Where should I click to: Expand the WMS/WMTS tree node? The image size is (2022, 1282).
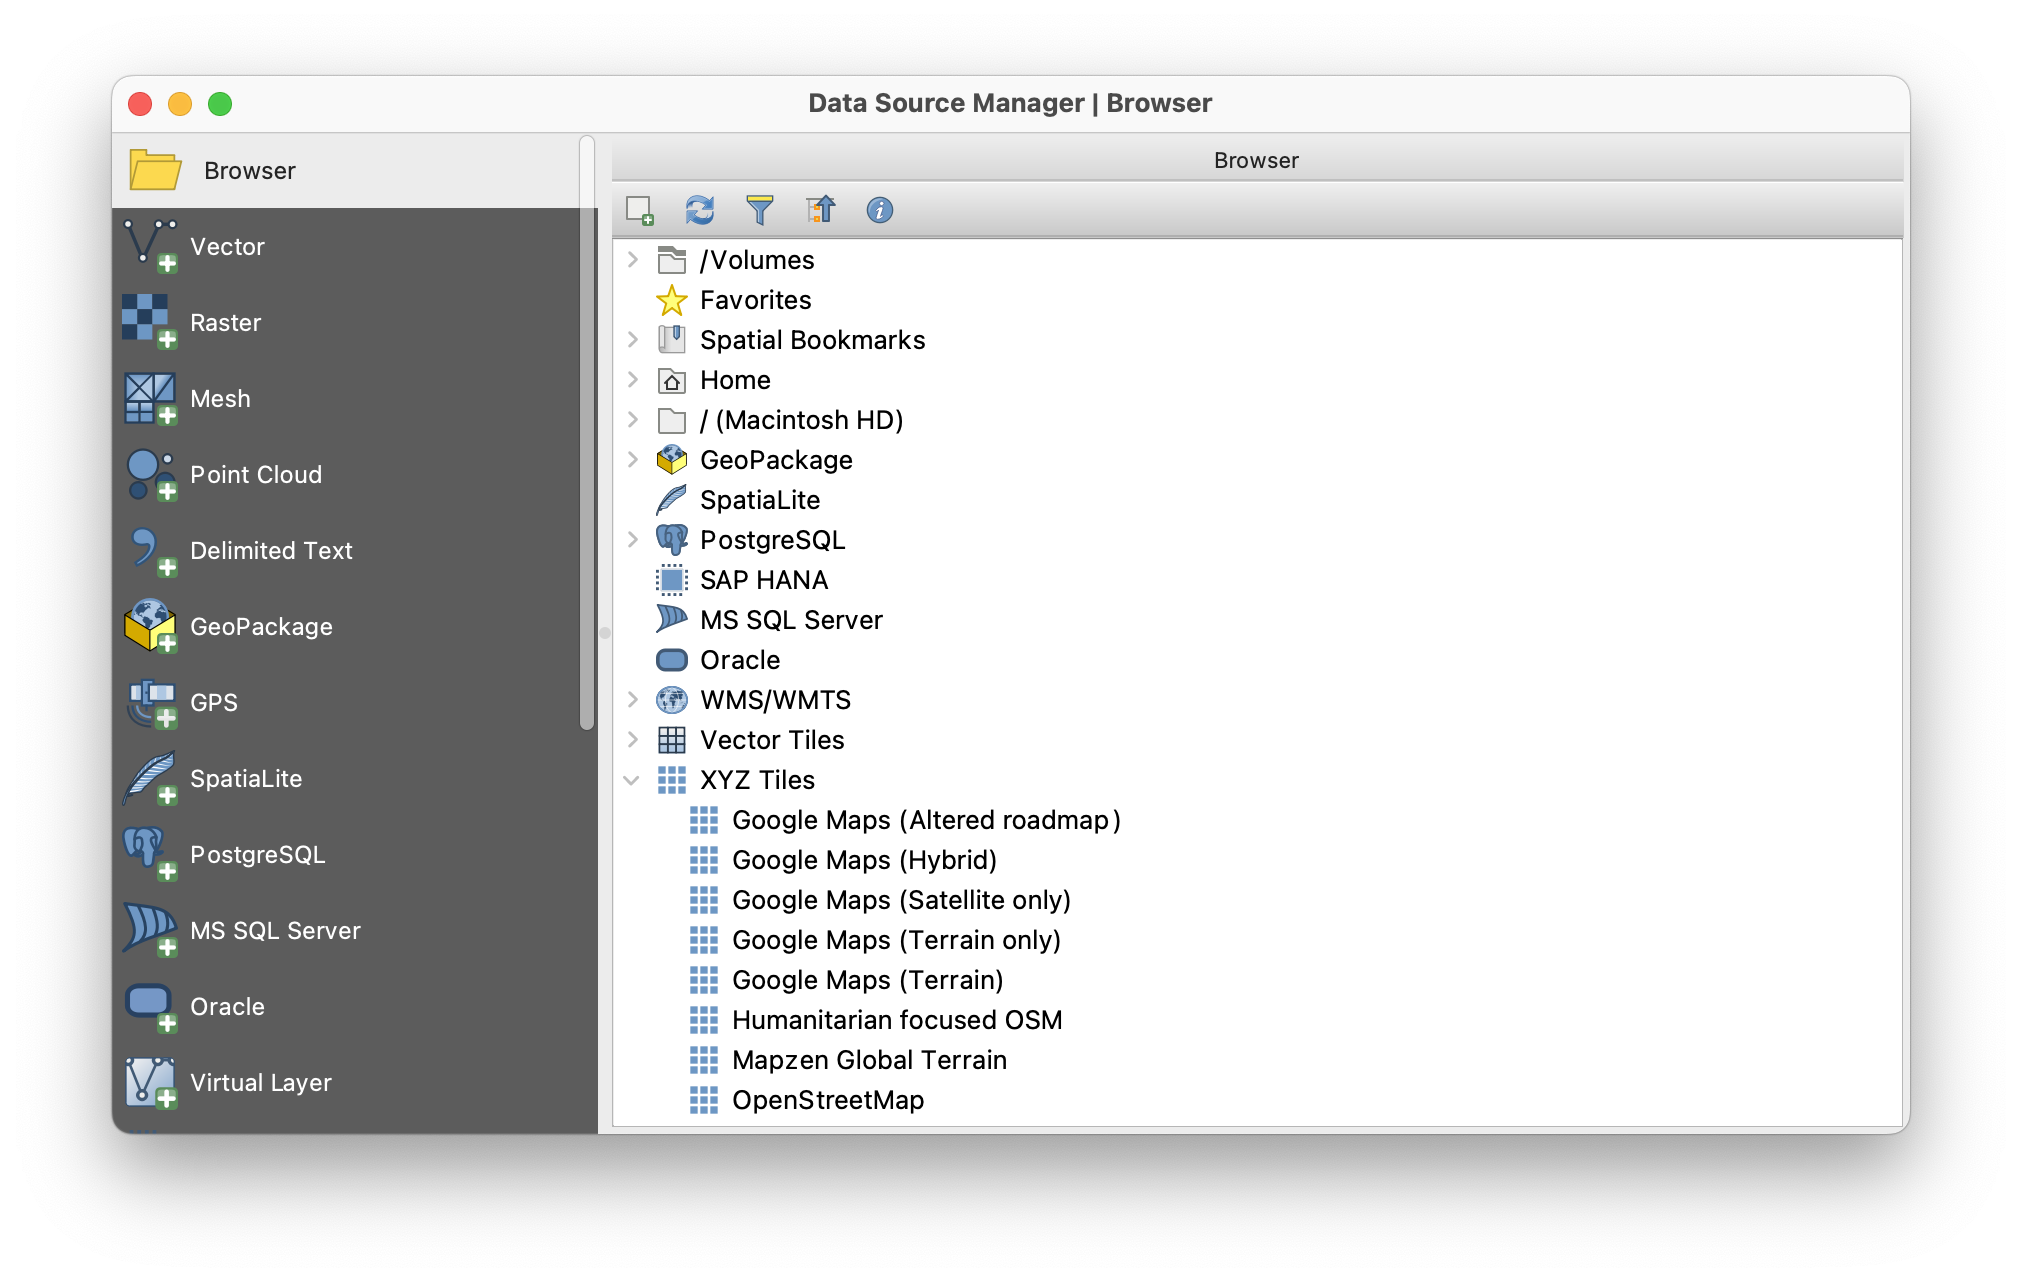pos(632,700)
